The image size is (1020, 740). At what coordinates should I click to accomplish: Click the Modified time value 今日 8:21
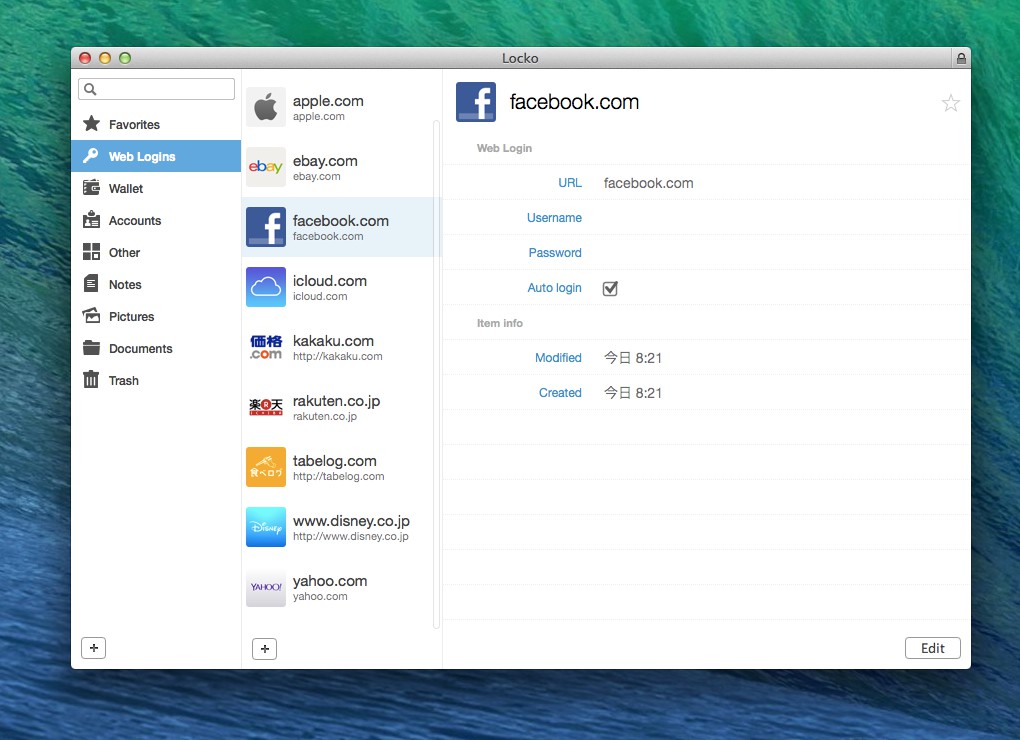pyautogui.click(x=632, y=358)
